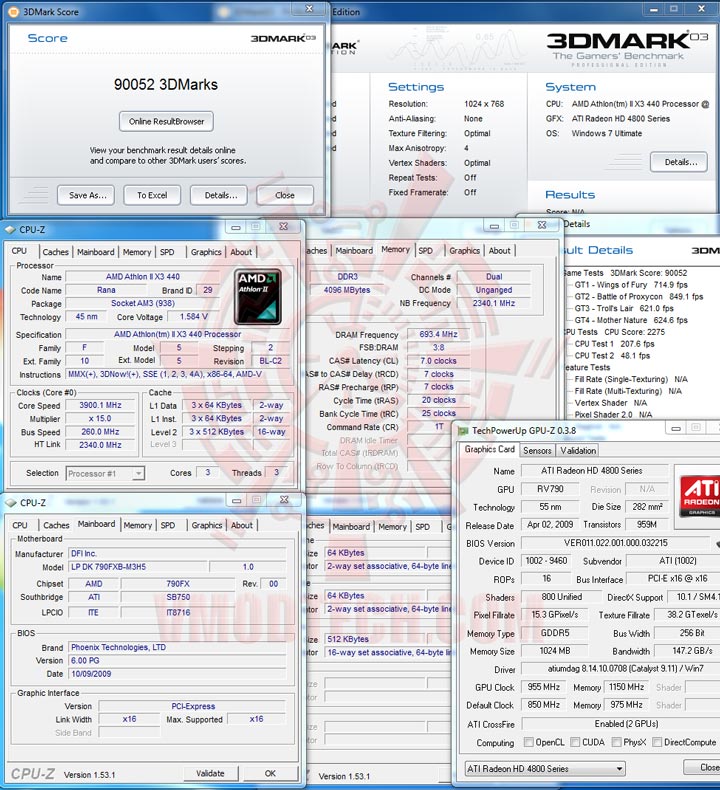Open Details in the 3DMark Score dialog
The image size is (720, 790).
coord(219,195)
